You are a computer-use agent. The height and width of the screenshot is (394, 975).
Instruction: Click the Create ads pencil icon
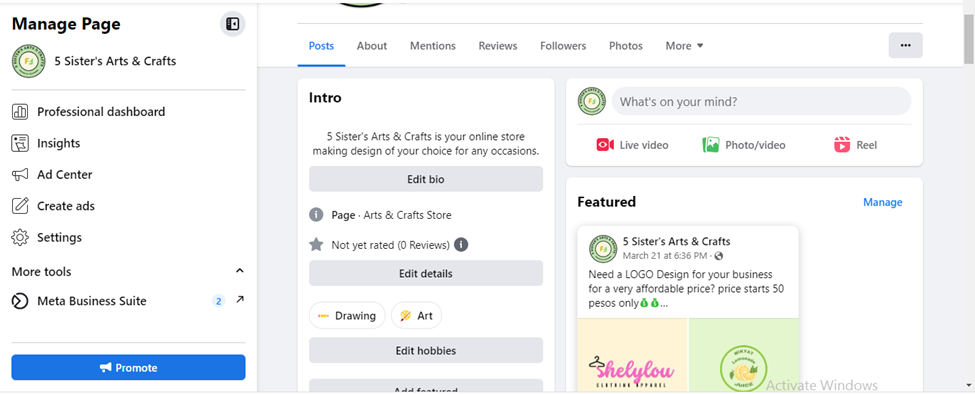(x=20, y=206)
